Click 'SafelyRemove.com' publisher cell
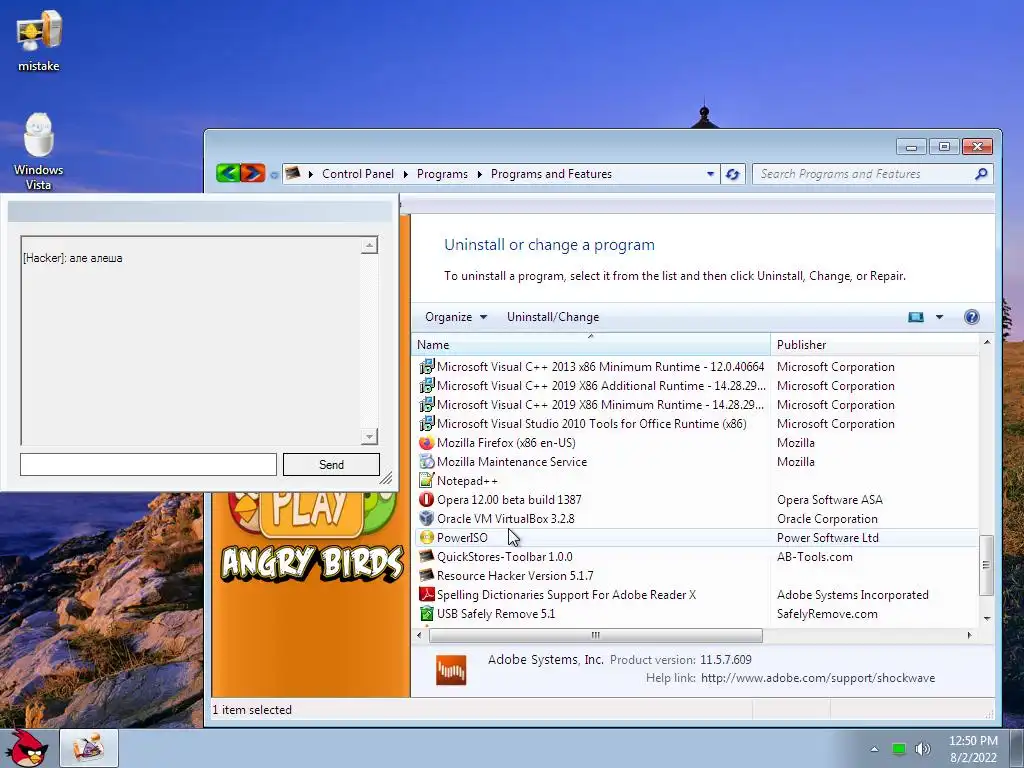Screen dimensions: 1024x768 [827, 614]
